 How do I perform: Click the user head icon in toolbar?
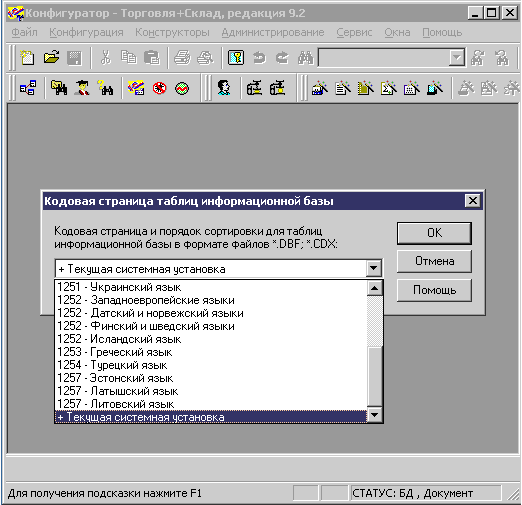coord(223,88)
